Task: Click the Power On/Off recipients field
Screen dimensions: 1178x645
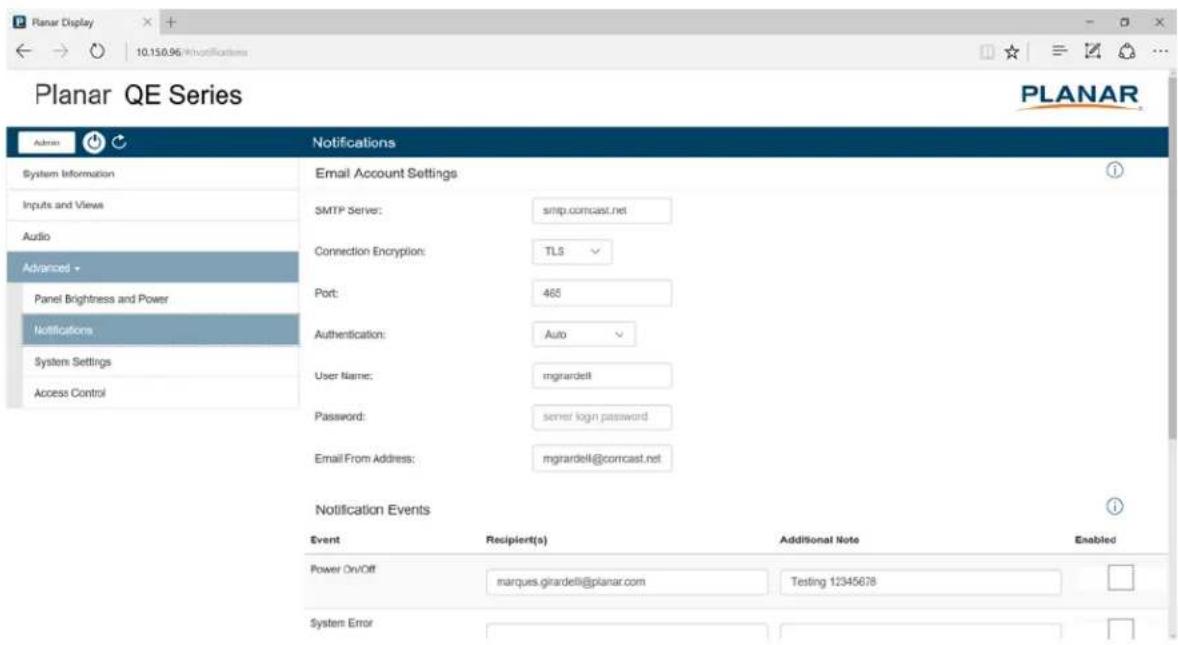Action: coord(627,582)
